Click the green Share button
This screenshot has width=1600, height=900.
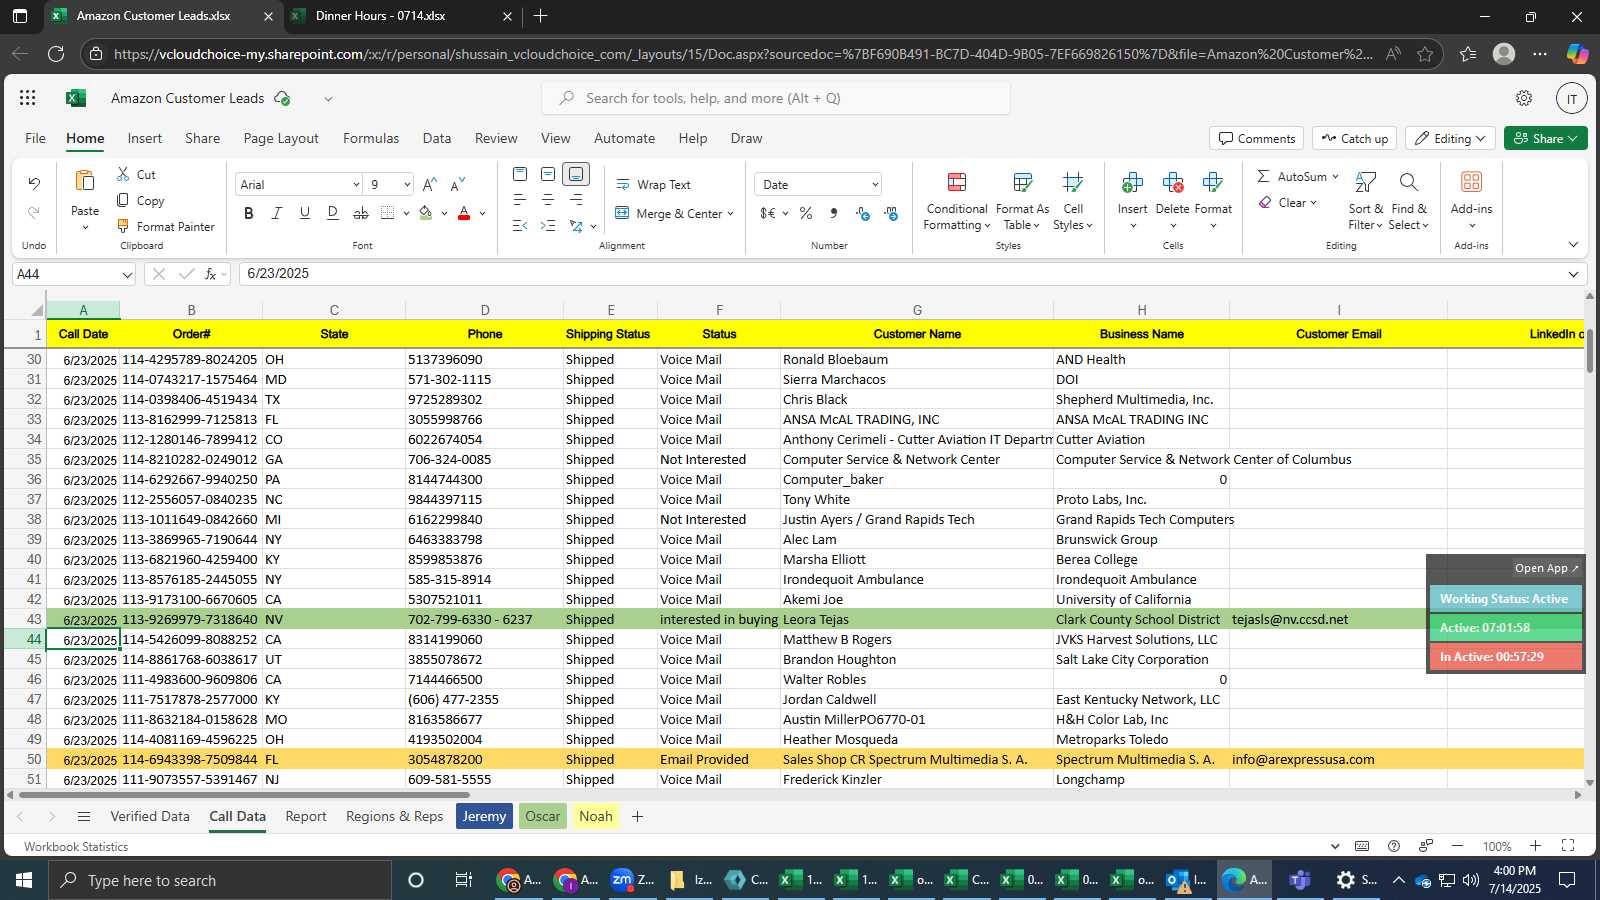tap(1545, 139)
